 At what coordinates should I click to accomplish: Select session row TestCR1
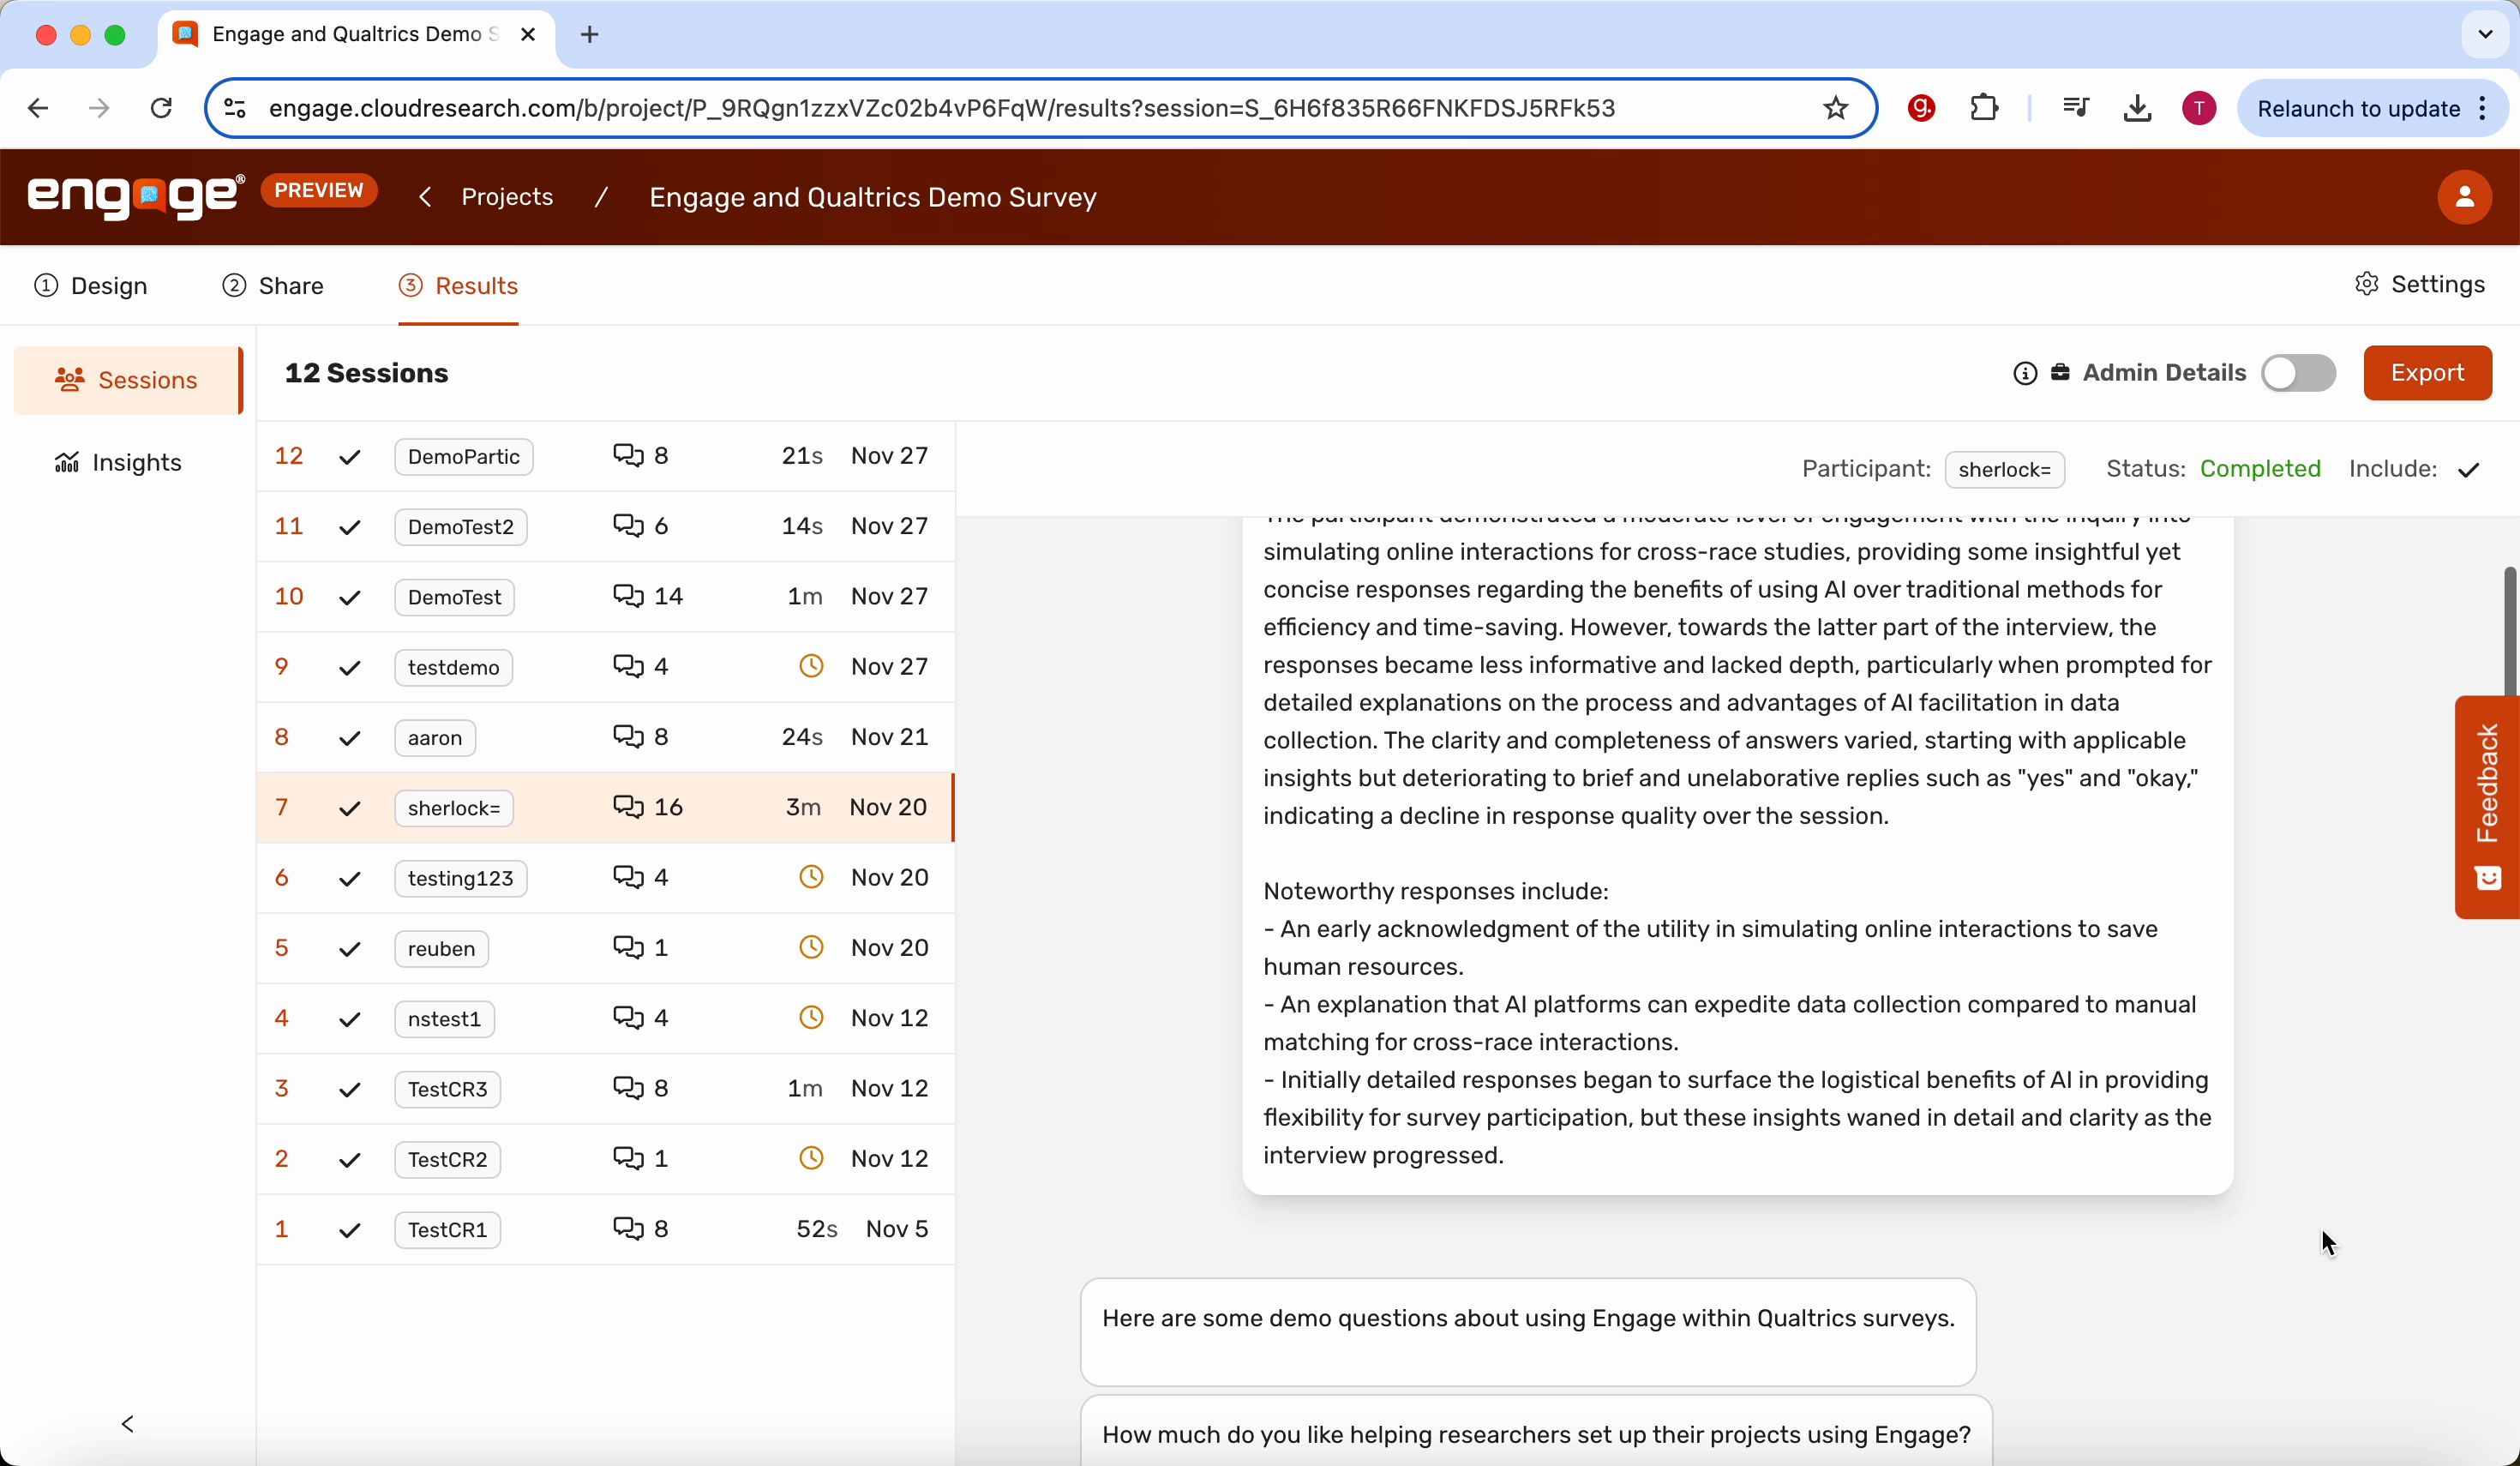(605, 1229)
